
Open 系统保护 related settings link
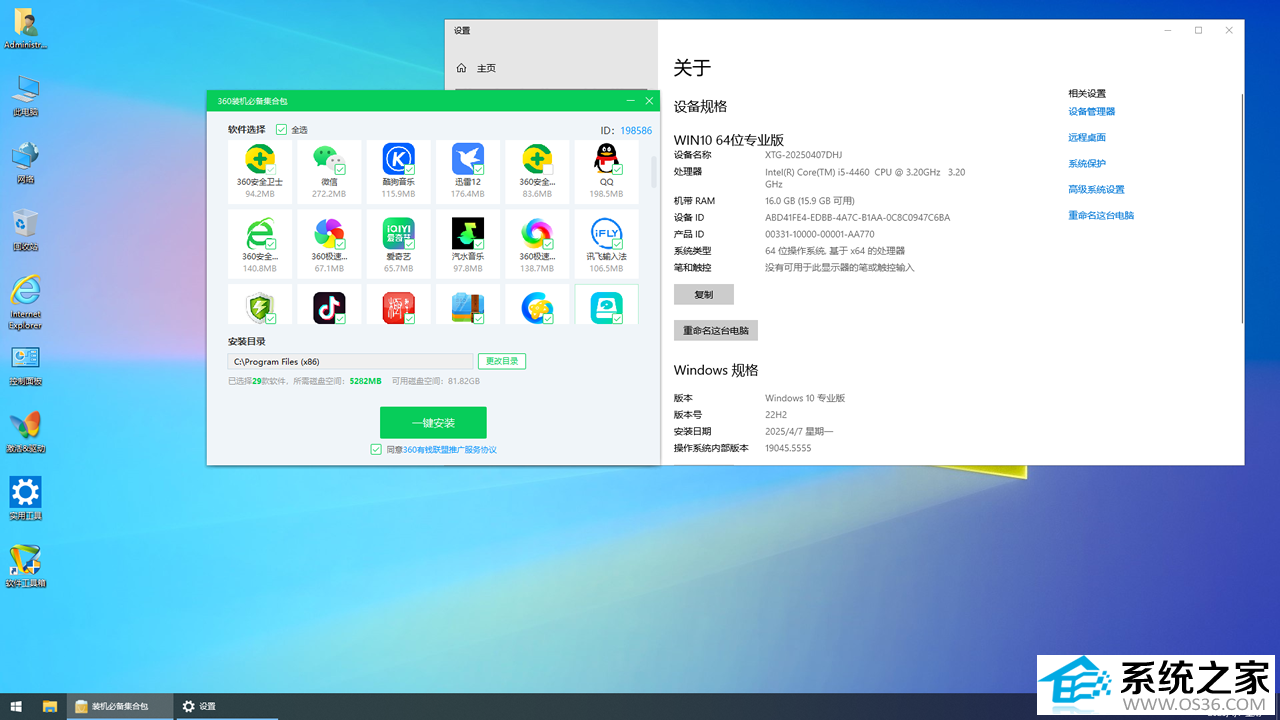pyautogui.click(x=1087, y=164)
